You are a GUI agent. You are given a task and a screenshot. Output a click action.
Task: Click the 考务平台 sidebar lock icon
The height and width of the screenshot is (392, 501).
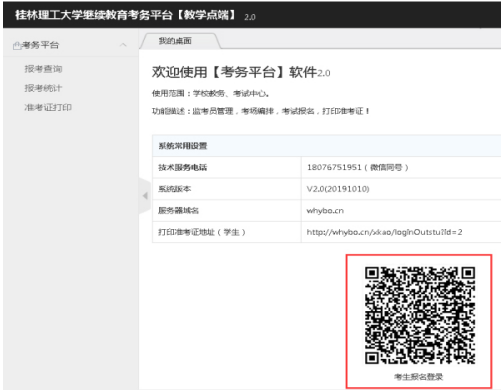17,46
